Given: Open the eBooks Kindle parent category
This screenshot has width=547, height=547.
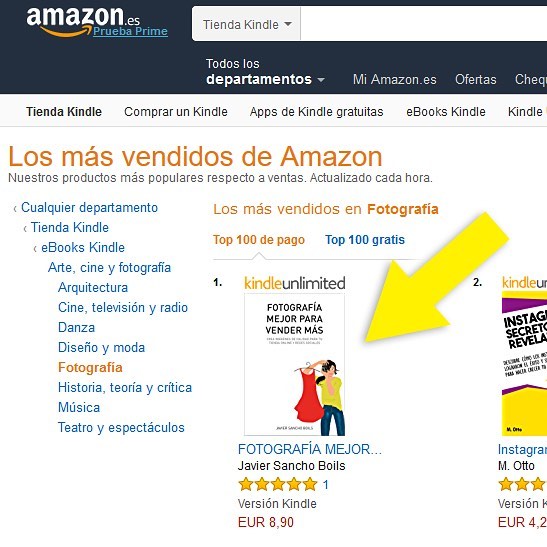Looking at the screenshot, I should [83, 248].
